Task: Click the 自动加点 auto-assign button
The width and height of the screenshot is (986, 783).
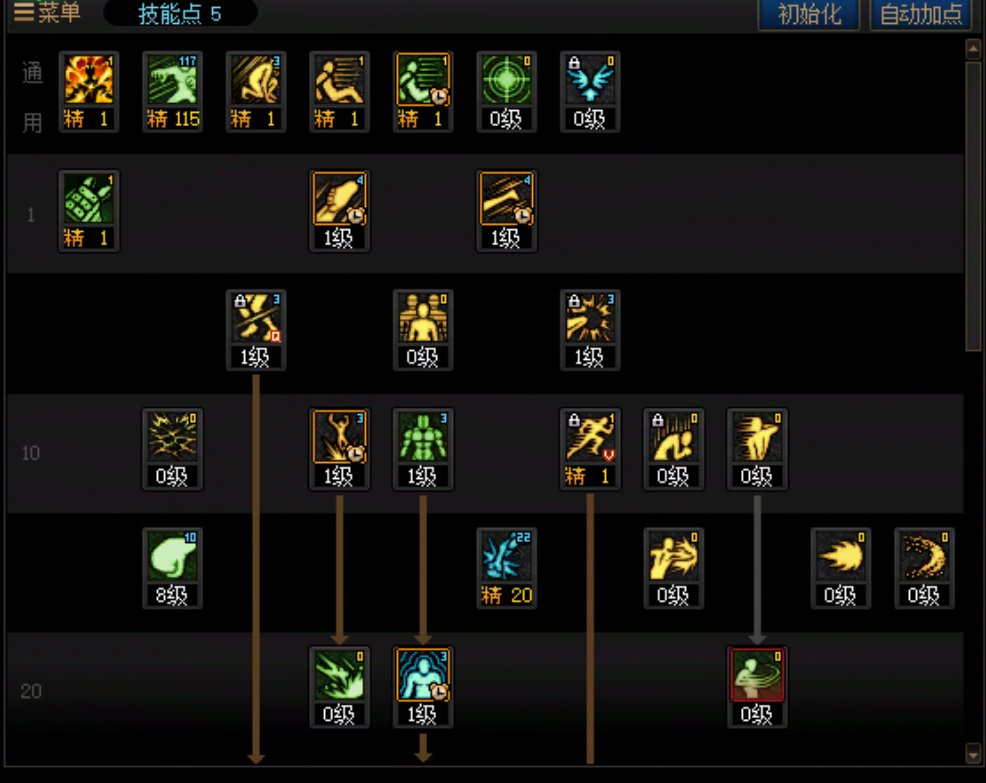Action: [921, 14]
